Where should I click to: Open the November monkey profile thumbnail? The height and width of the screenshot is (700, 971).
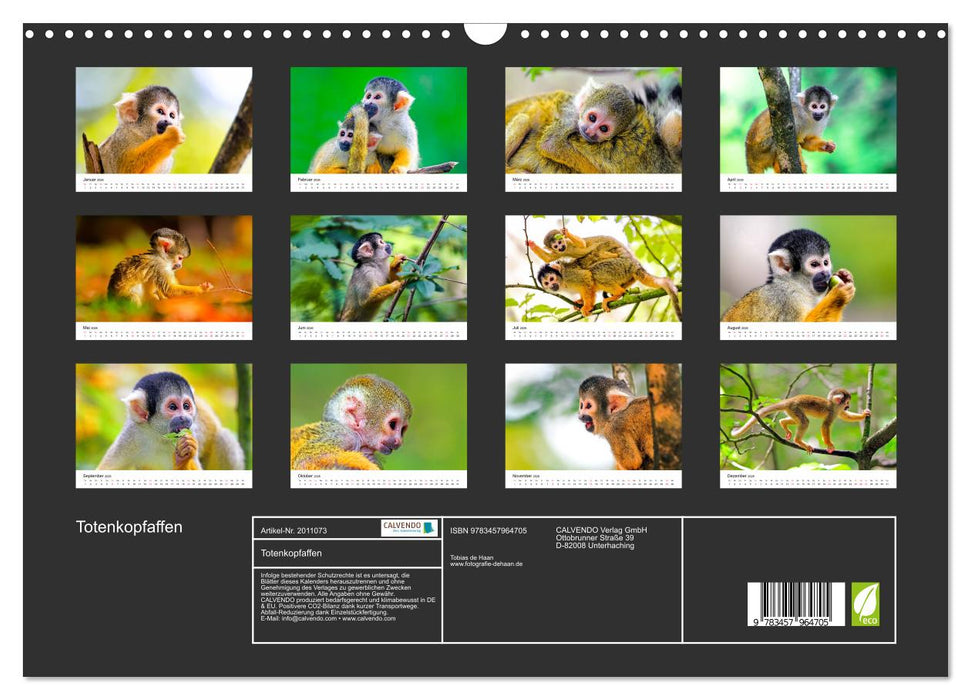click(x=593, y=417)
